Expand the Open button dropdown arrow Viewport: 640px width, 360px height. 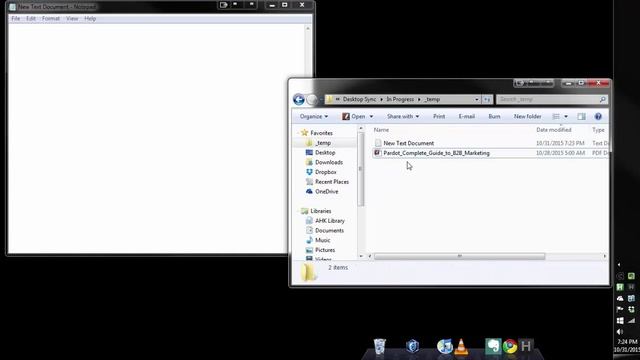(371, 116)
